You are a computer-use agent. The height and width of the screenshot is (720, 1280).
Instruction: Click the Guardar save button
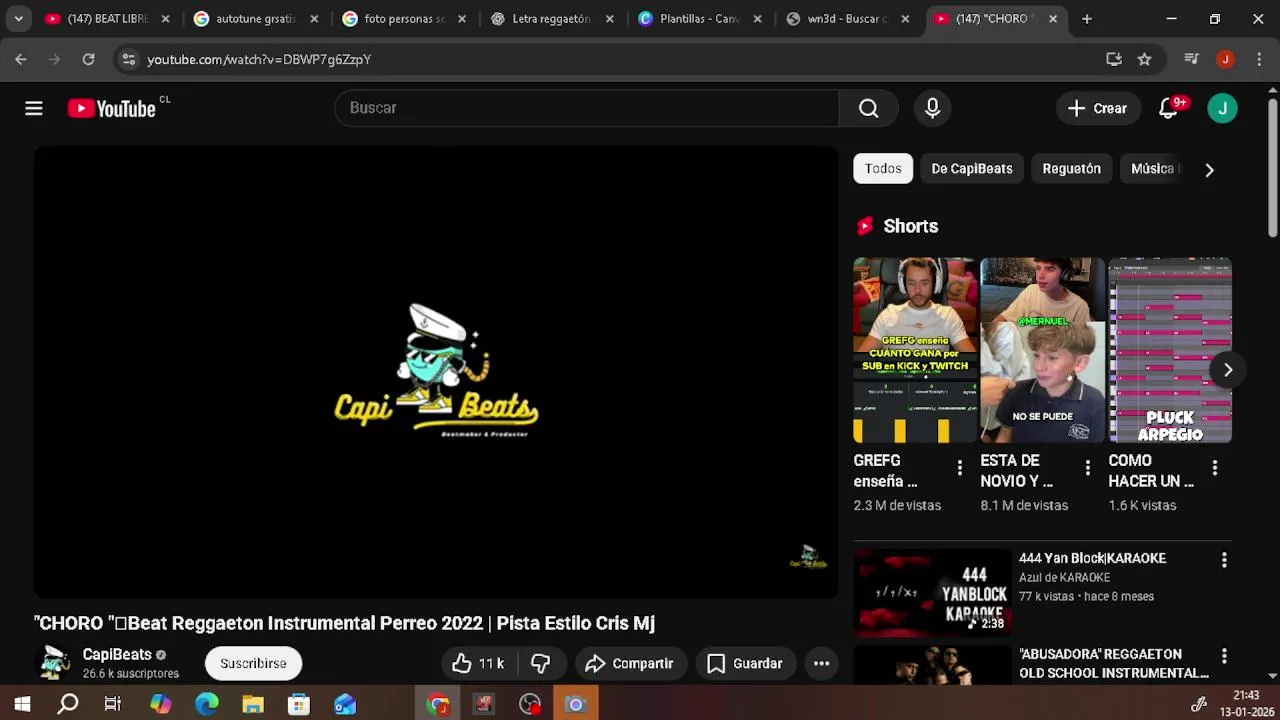click(x=745, y=663)
